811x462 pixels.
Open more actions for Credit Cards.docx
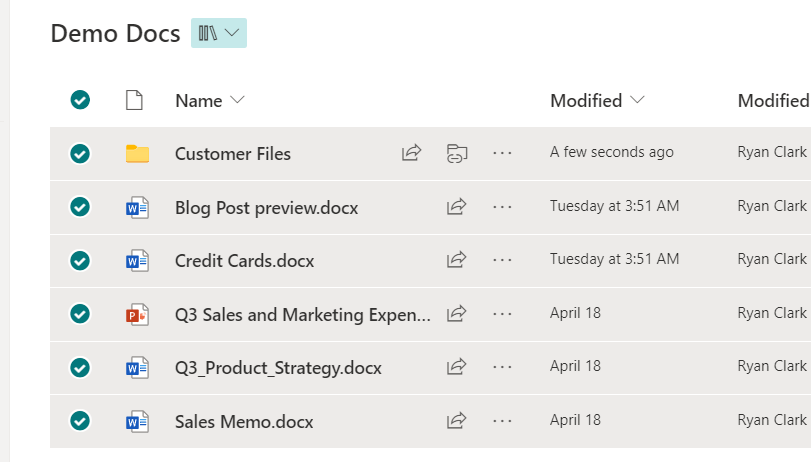[502, 260]
